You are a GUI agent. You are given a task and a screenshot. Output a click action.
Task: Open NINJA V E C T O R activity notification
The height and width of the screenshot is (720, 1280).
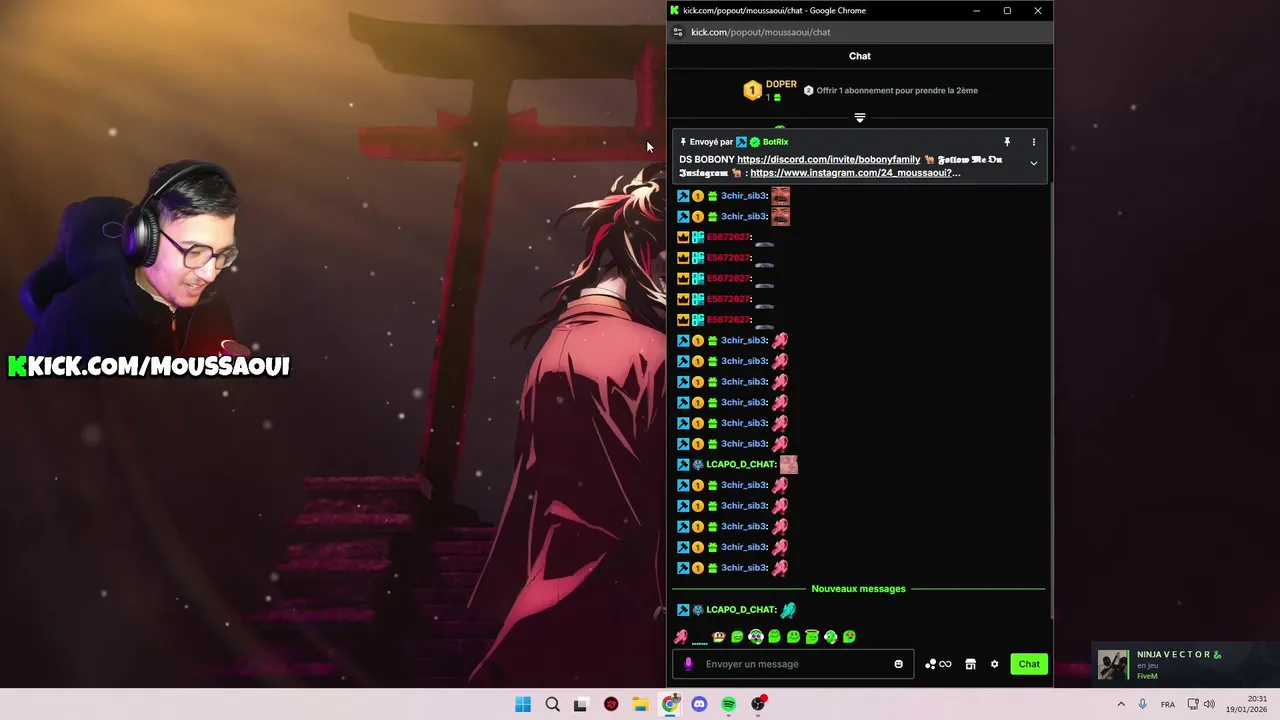(1185, 664)
